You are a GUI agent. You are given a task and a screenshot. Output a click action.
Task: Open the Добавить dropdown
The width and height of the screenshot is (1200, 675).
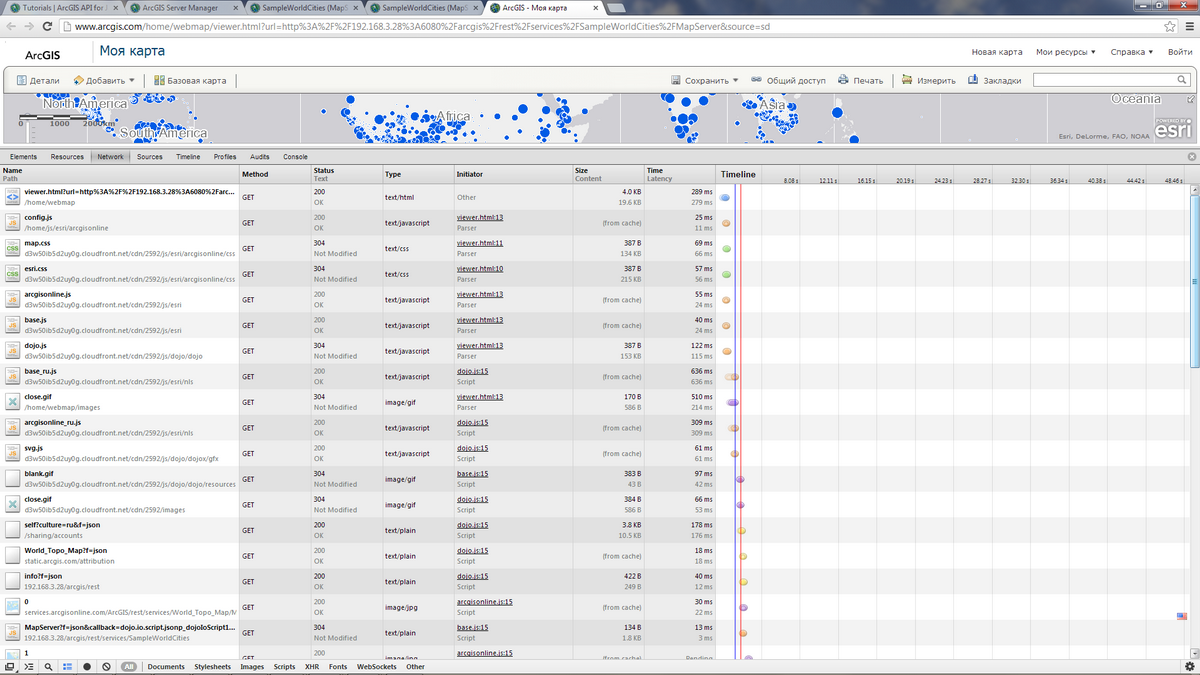point(105,80)
